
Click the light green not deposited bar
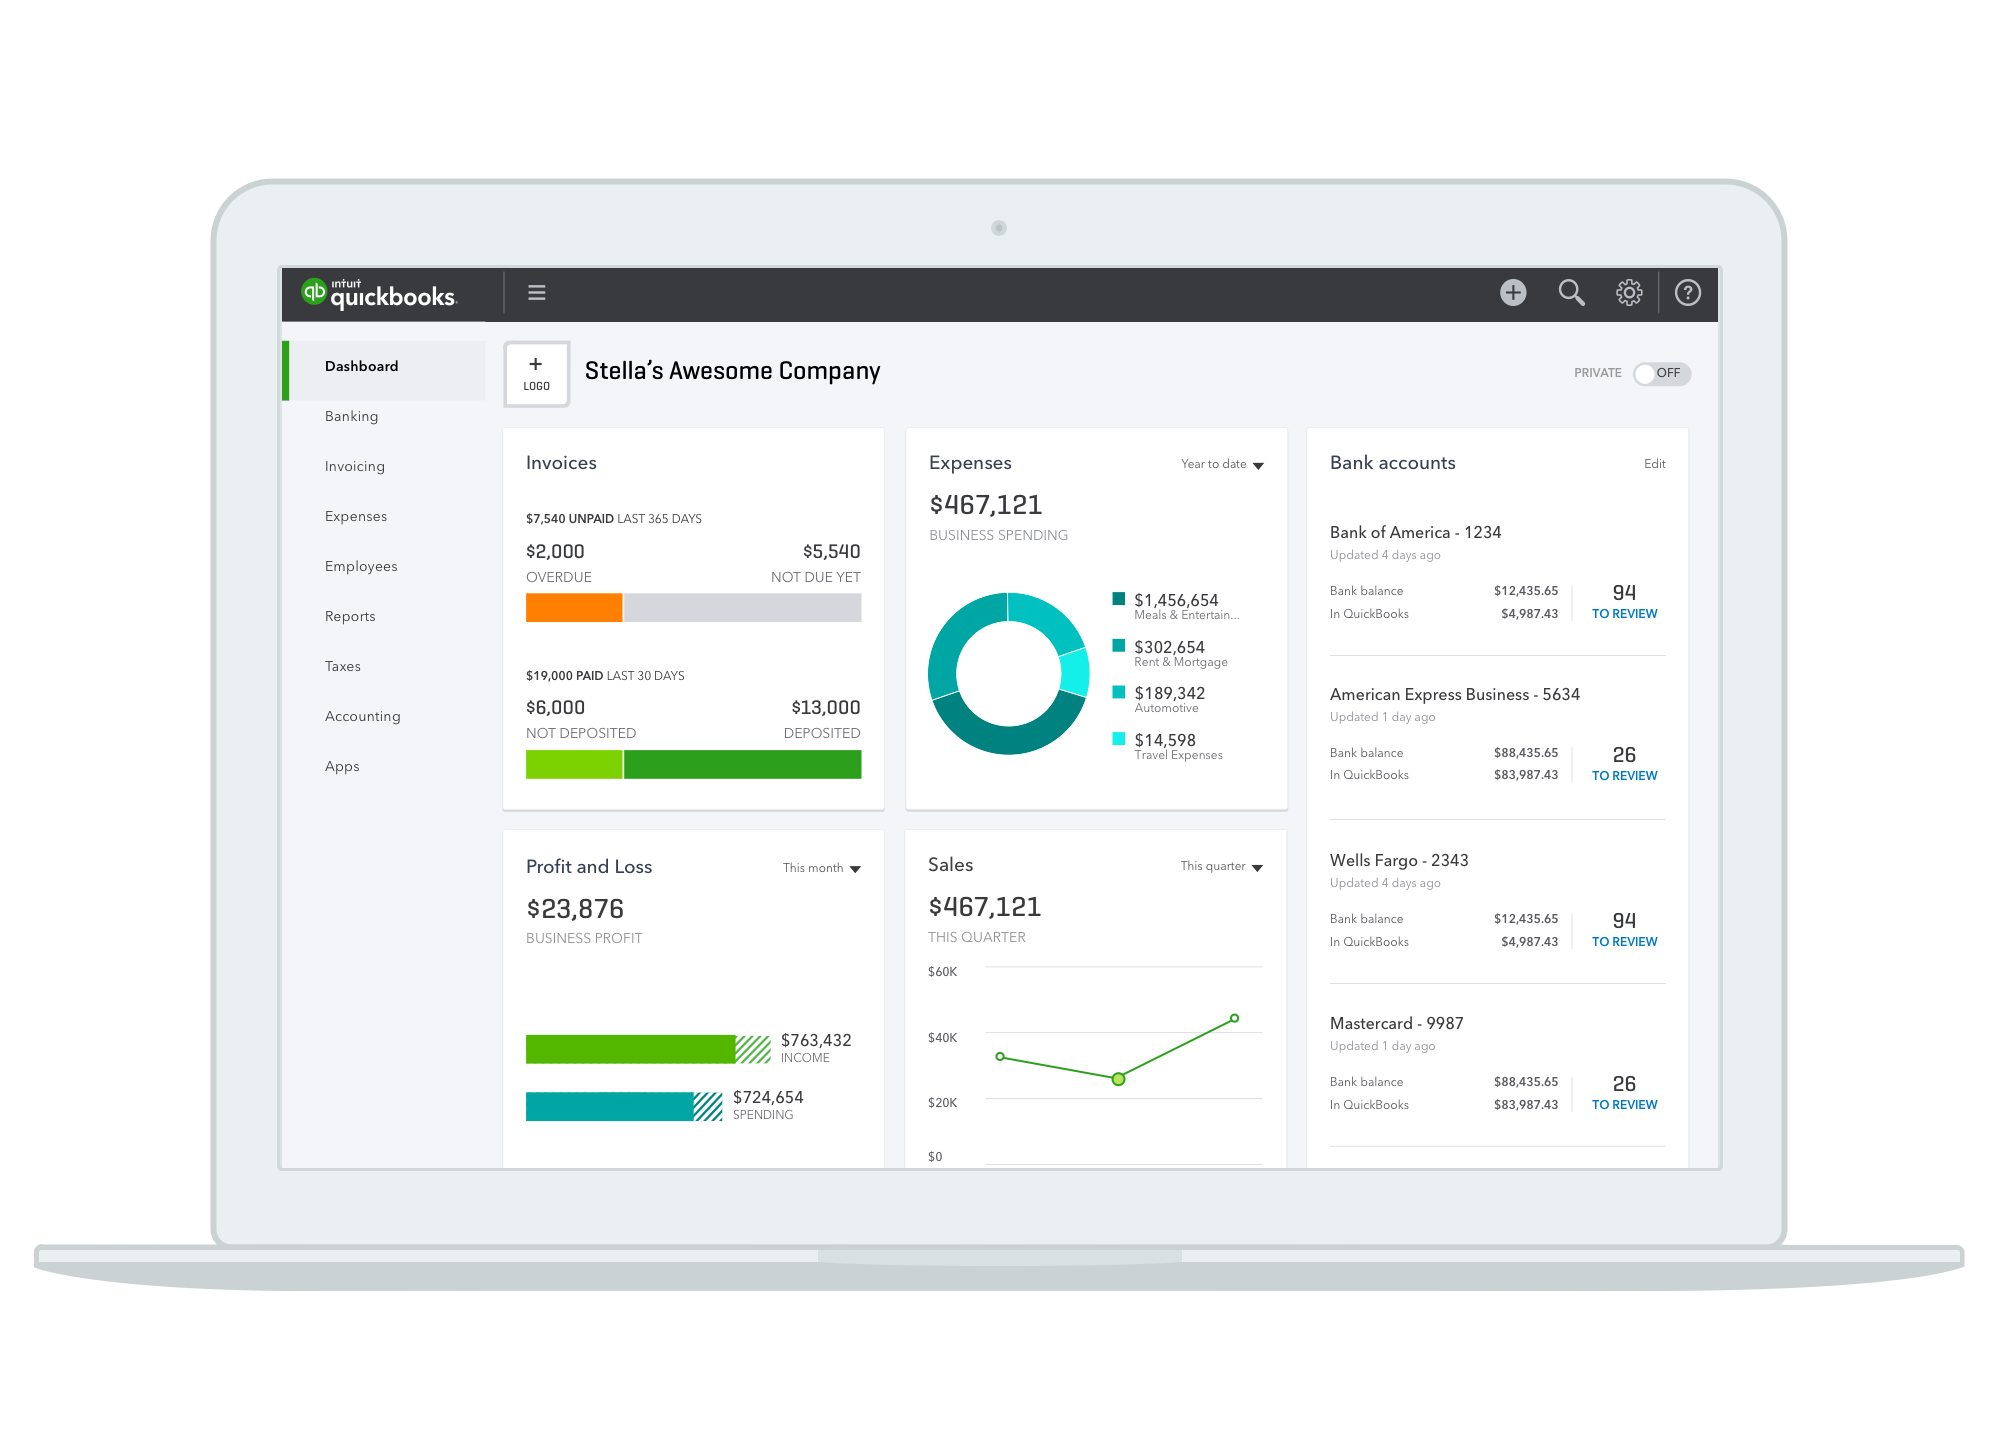574,764
